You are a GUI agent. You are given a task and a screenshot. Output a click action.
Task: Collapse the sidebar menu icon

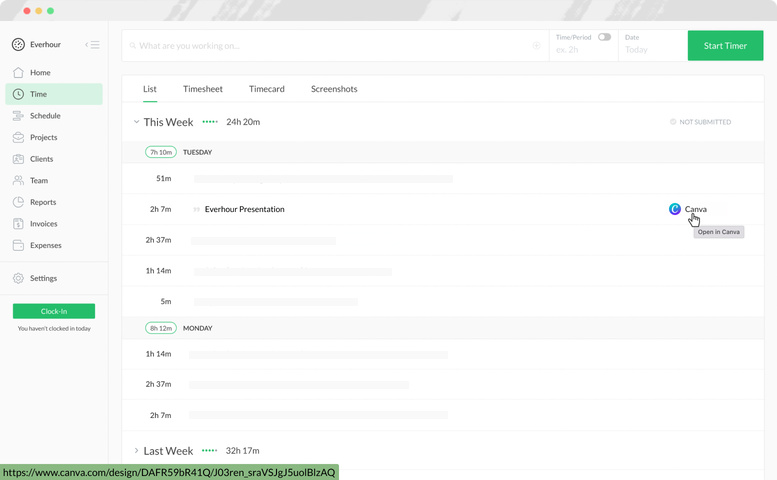pyautogui.click(x=92, y=45)
